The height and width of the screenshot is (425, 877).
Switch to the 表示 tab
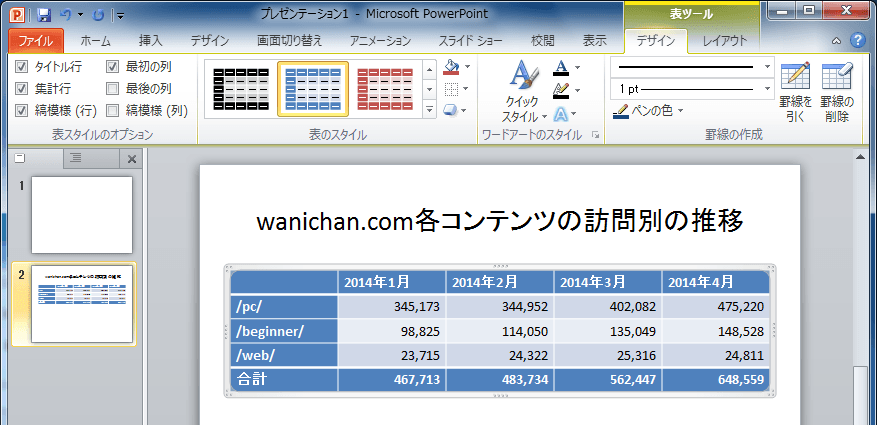595,41
